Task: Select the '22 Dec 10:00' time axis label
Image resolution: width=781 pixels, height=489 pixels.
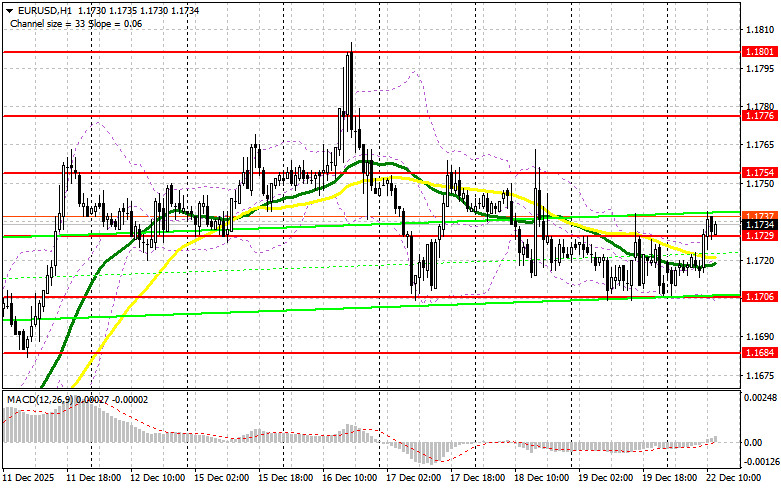Action: (x=734, y=478)
